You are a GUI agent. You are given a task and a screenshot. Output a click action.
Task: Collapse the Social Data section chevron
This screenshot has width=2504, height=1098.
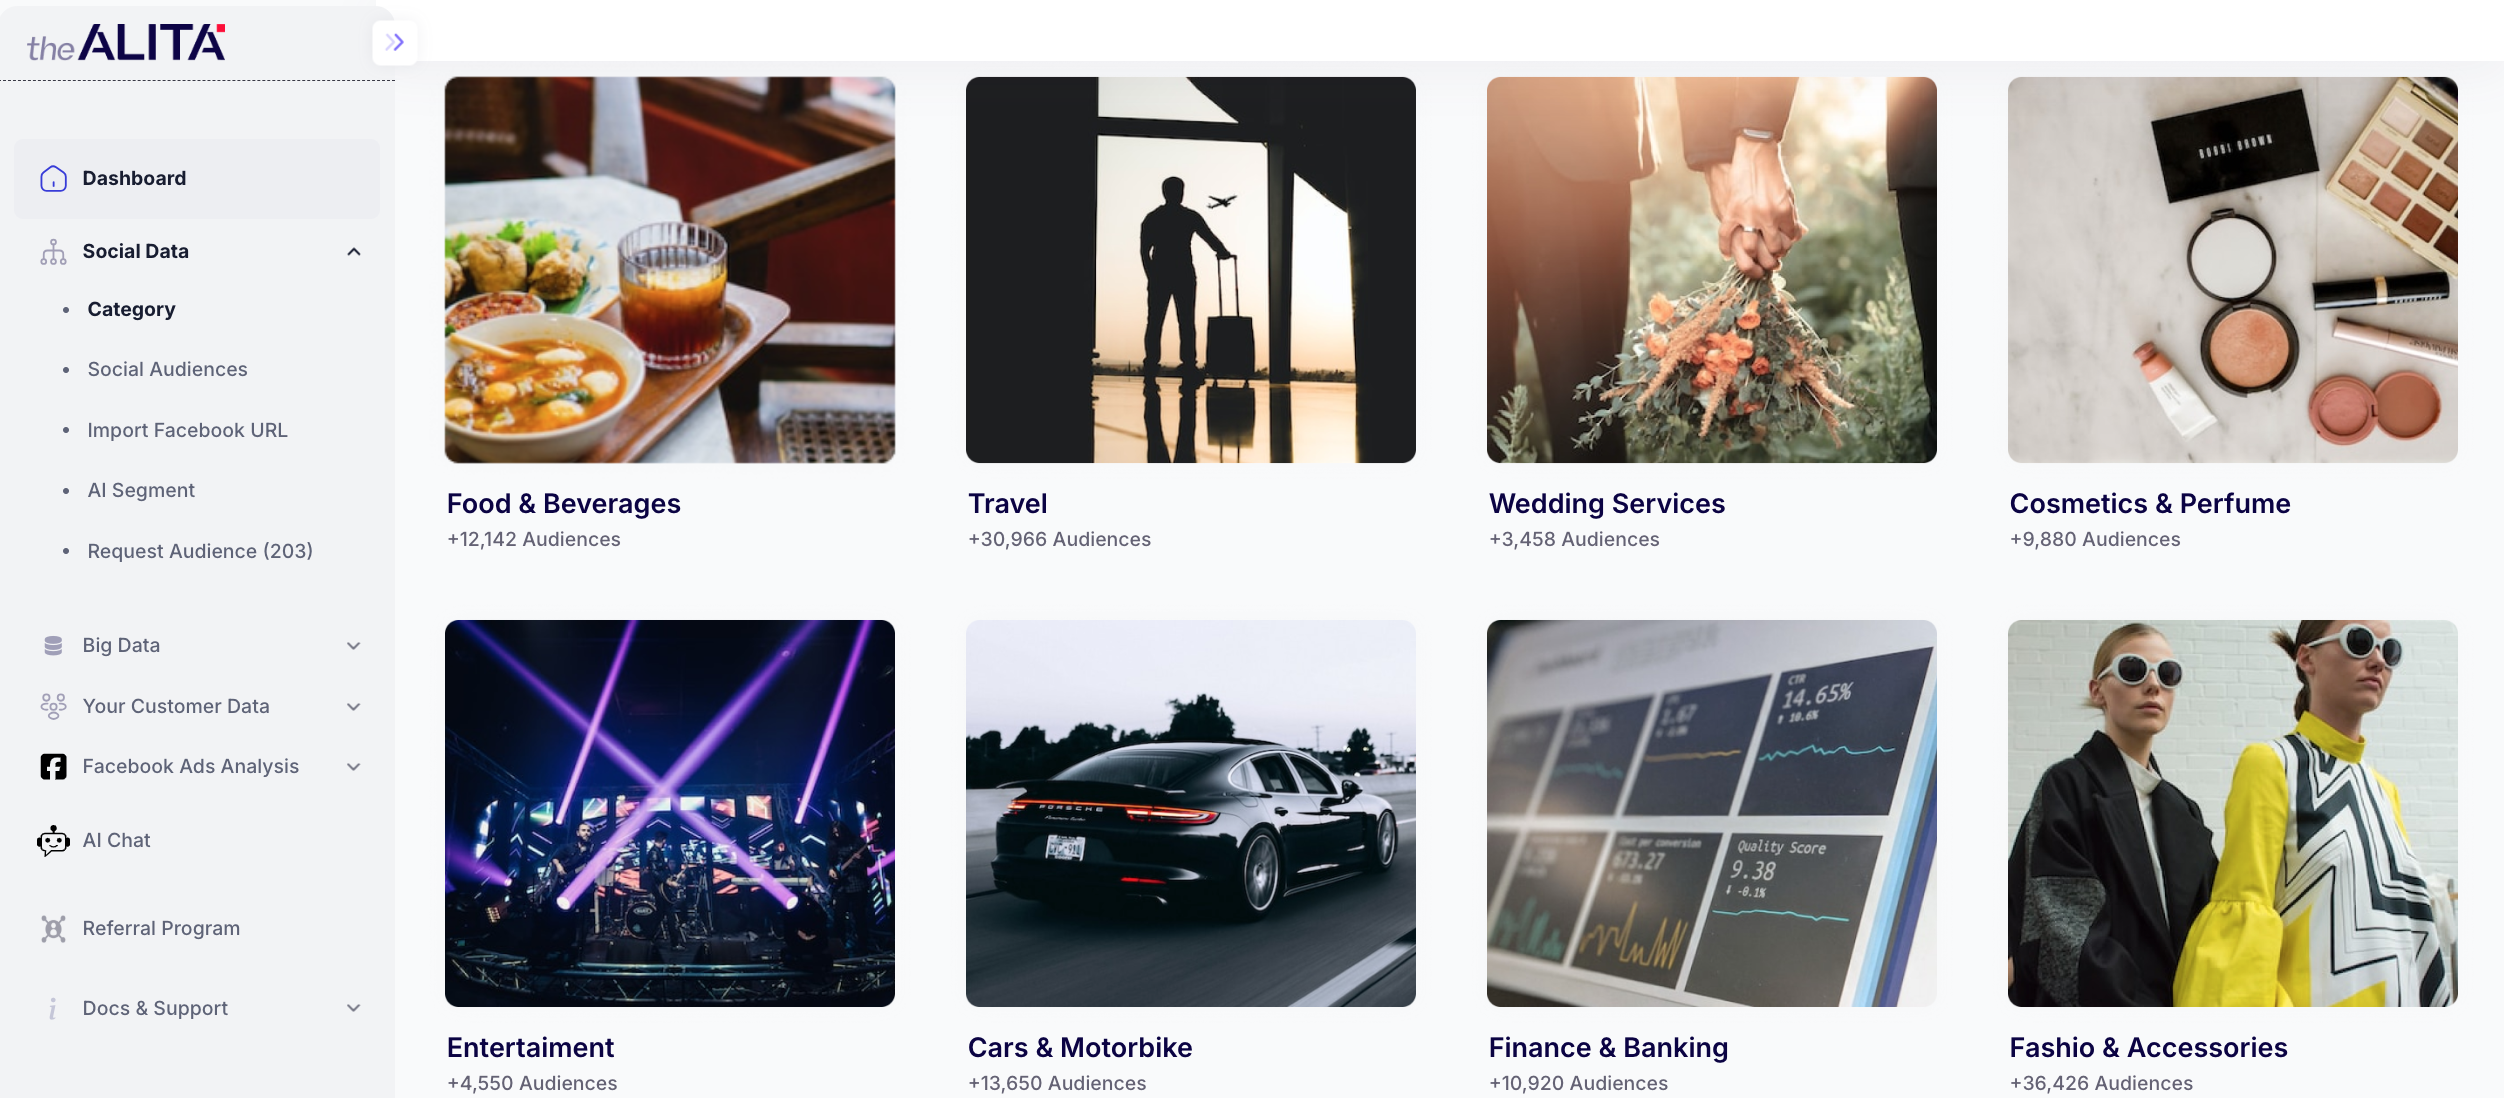pyautogui.click(x=354, y=252)
